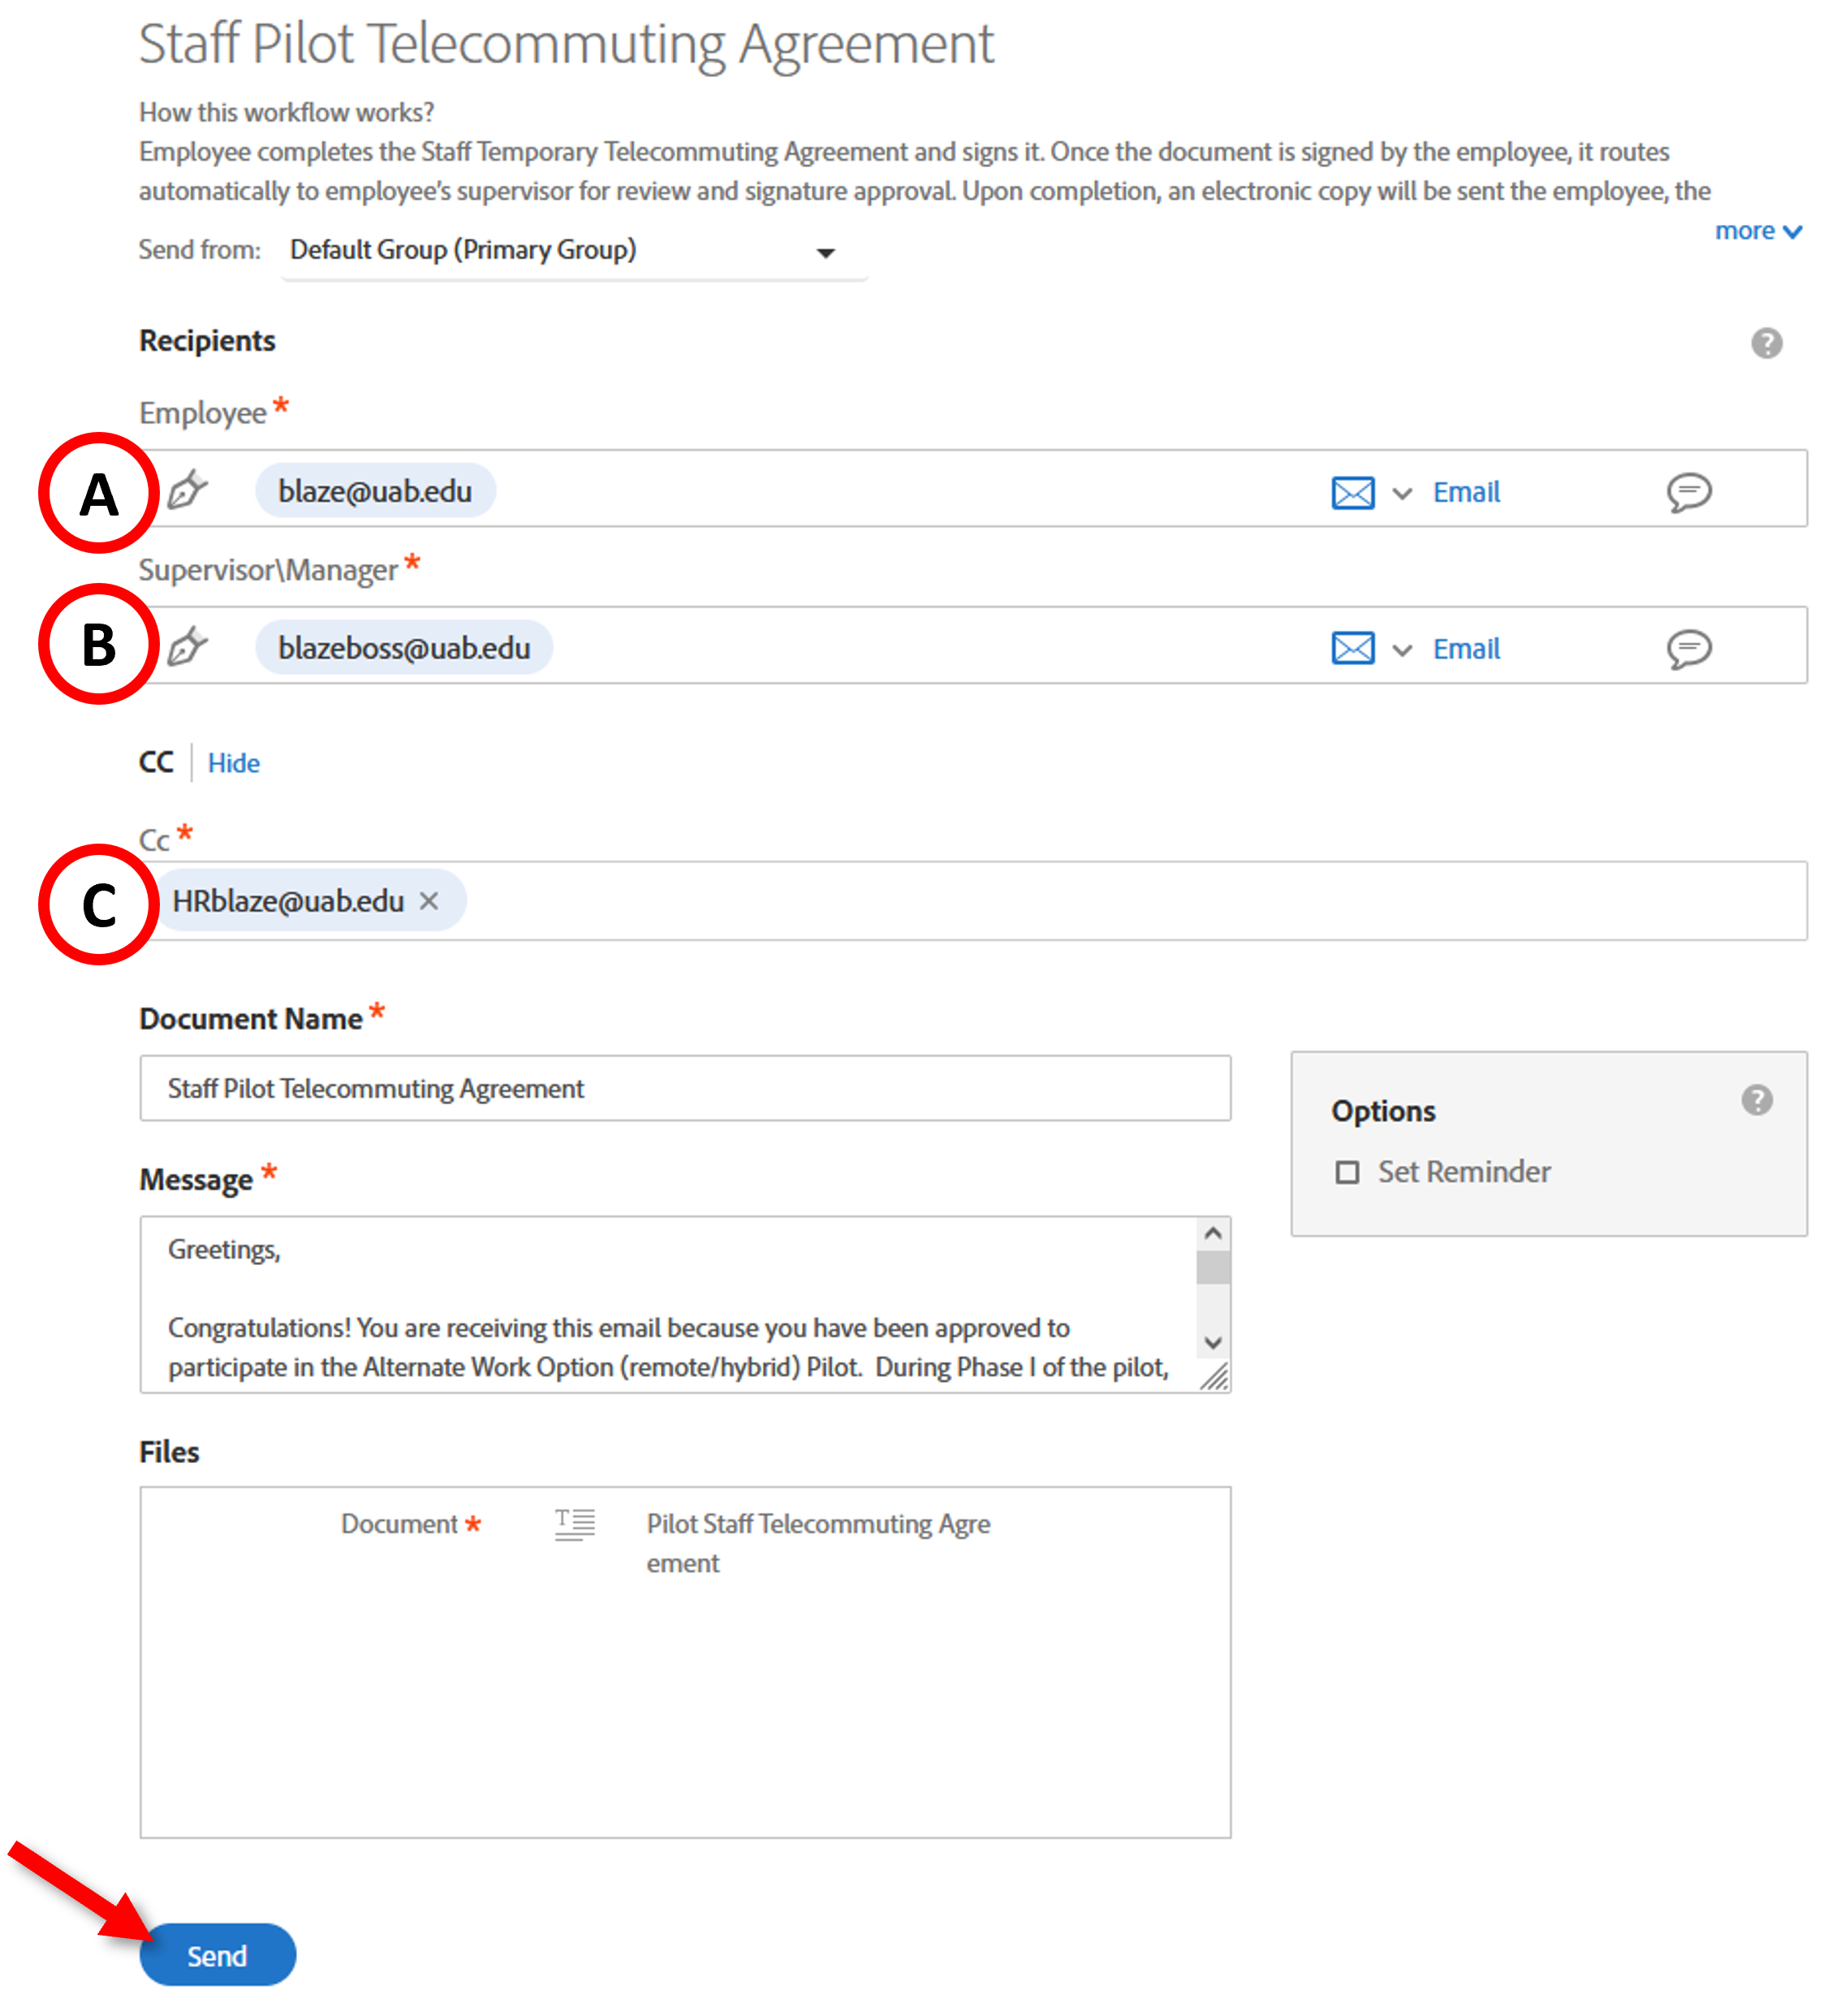The image size is (1828, 2016).
Task: Click the Email link for Employee
Action: coord(1466,492)
